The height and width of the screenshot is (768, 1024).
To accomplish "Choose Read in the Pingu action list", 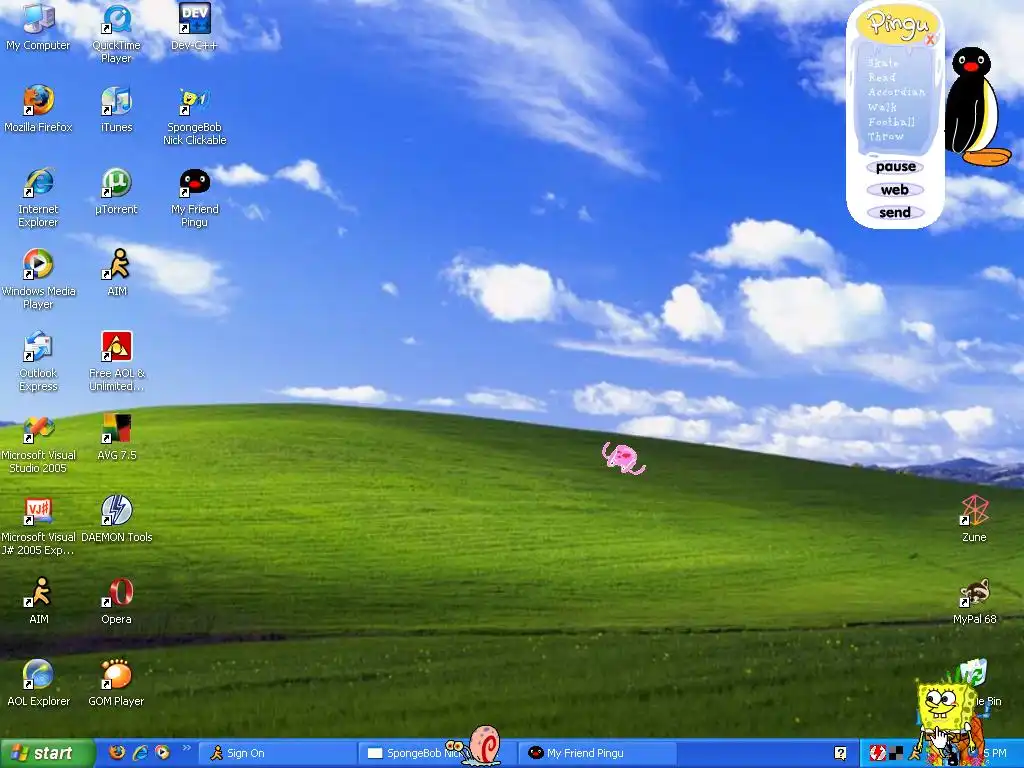I will (882, 77).
